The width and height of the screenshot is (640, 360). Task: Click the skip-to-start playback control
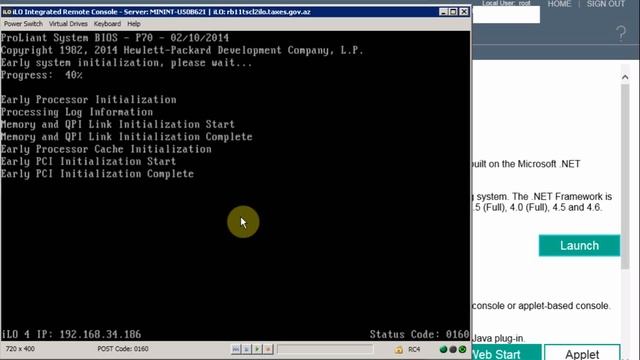coord(236,349)
